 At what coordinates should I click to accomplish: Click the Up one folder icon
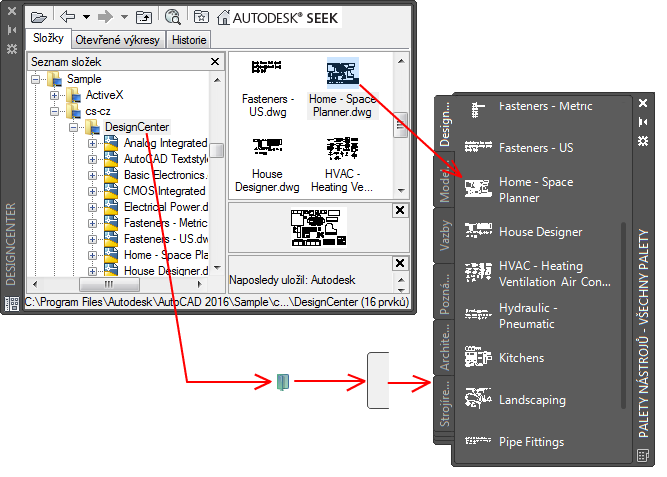[144, 17]
